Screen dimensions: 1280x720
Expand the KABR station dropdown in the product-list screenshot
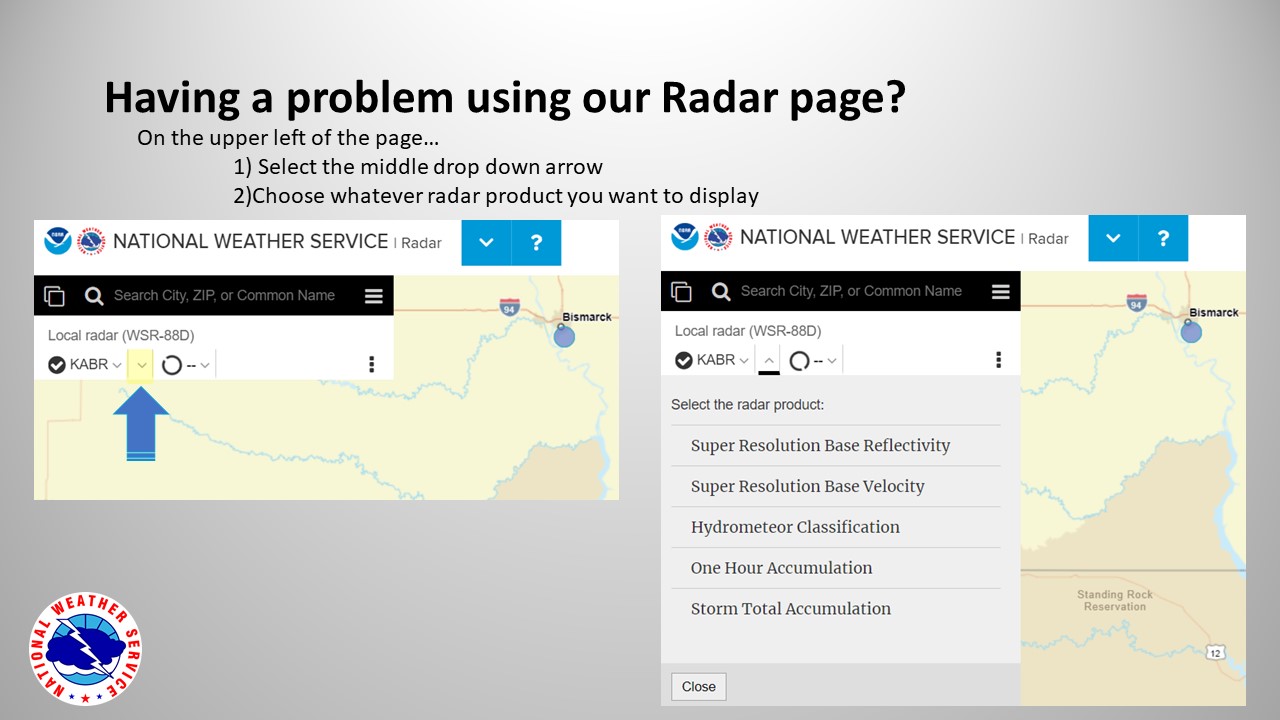(744, 361)
